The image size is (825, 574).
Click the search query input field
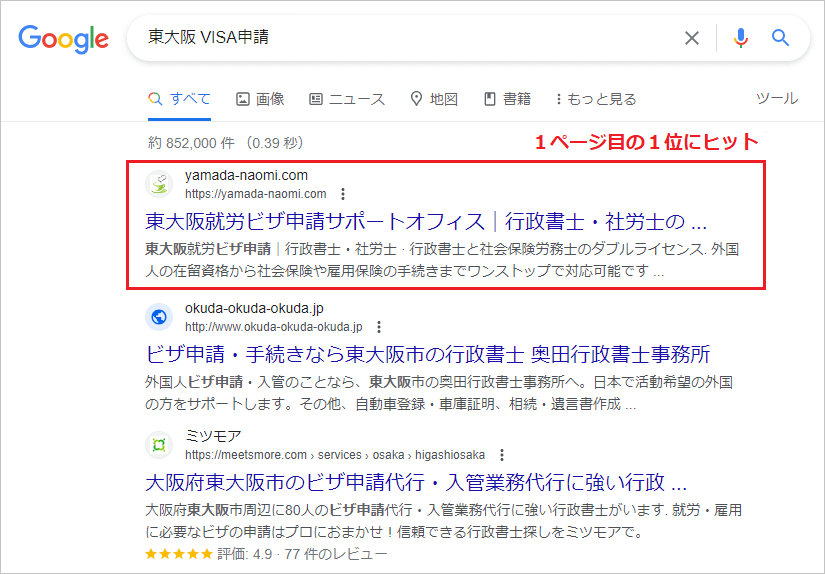coord(410,38)
